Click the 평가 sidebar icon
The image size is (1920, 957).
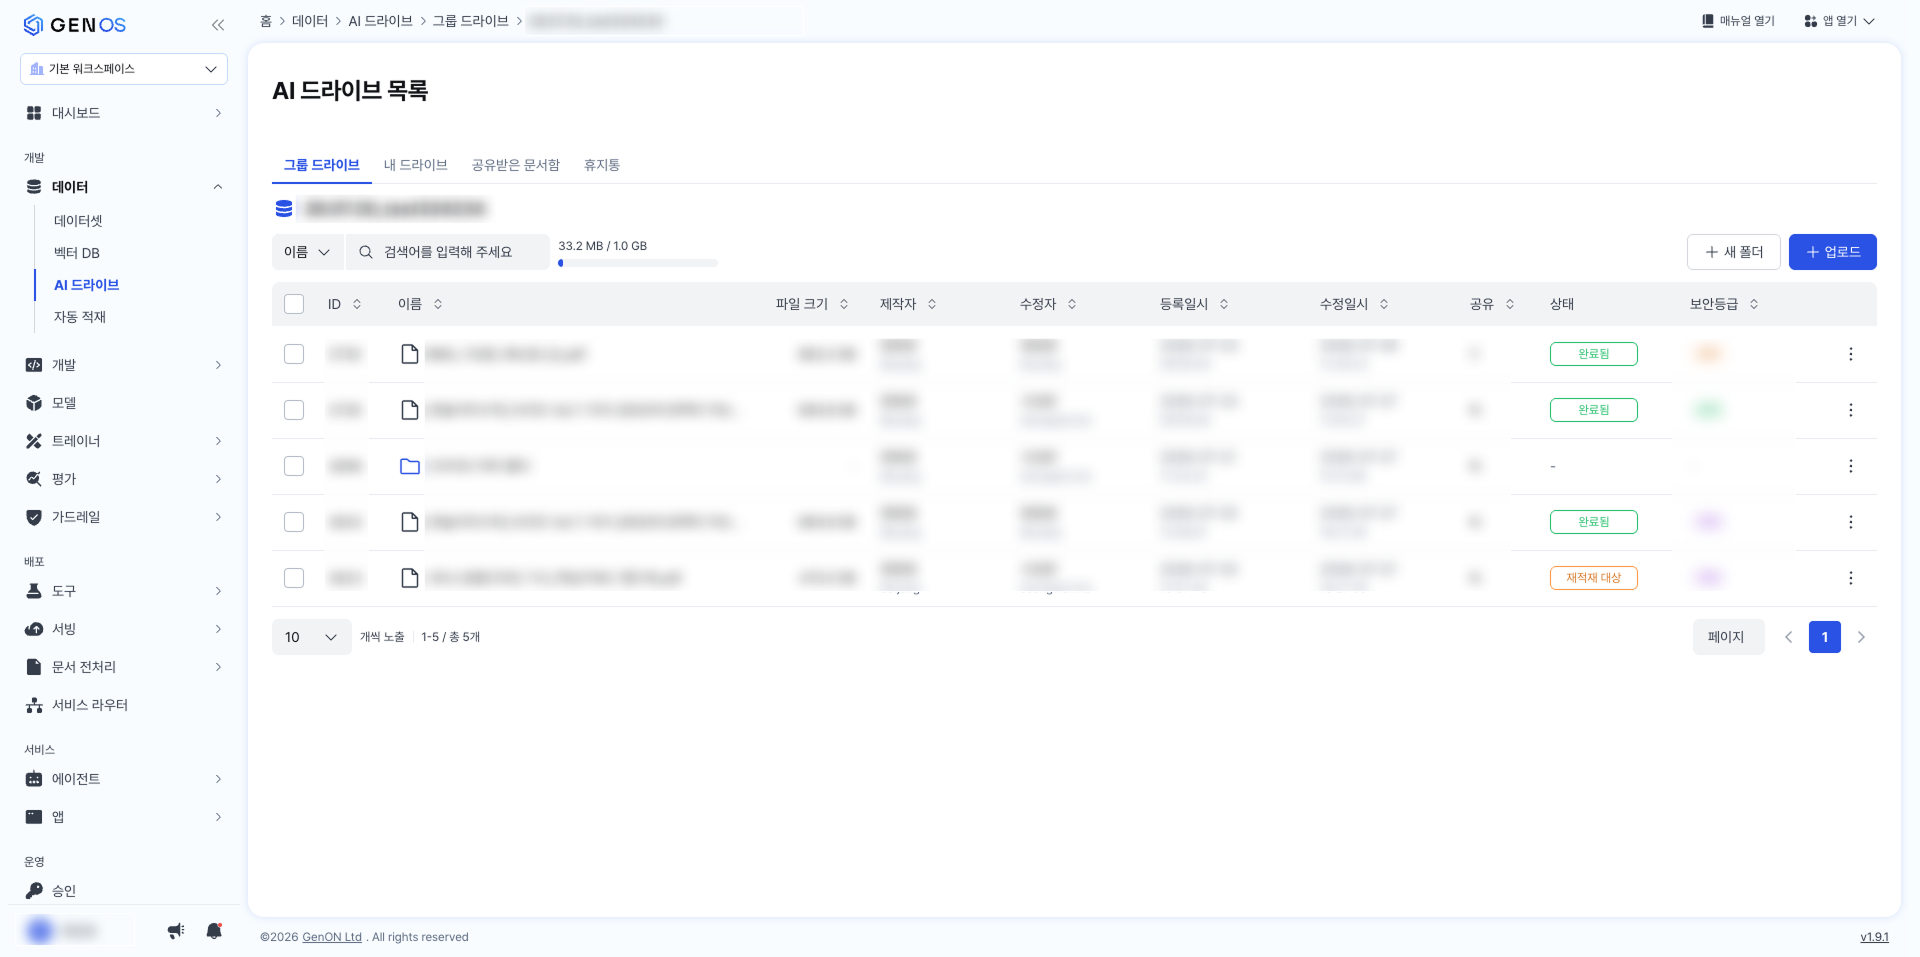pyautogui.click(x=34, y=479)
